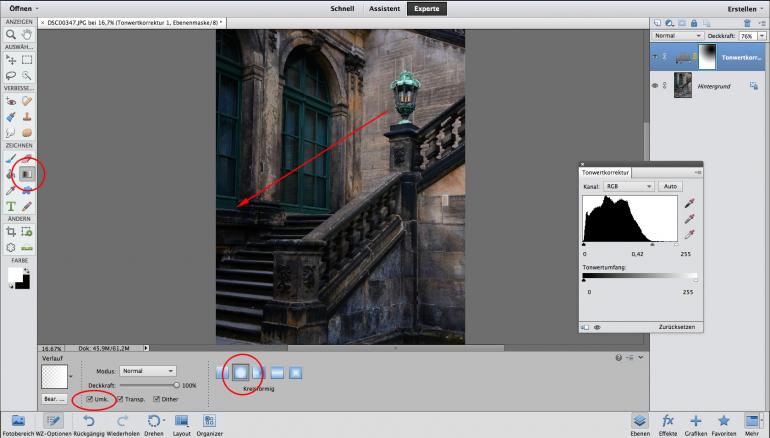Select the Straighten tool

point(27,247)
